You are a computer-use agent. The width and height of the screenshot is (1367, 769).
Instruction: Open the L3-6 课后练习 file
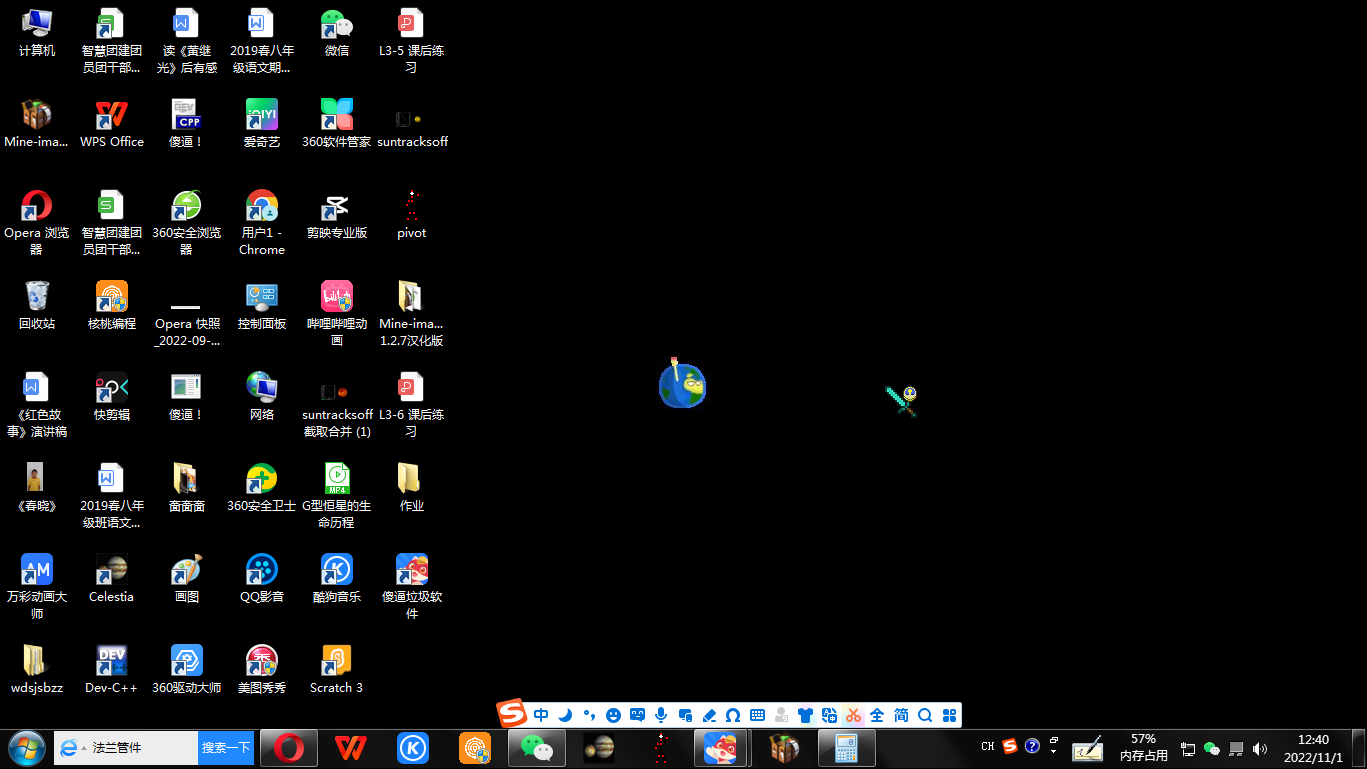coord(411,405)
